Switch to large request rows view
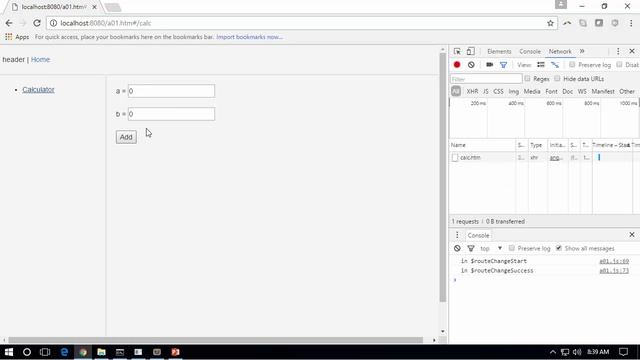640x360 pixels. coord(541,64)
